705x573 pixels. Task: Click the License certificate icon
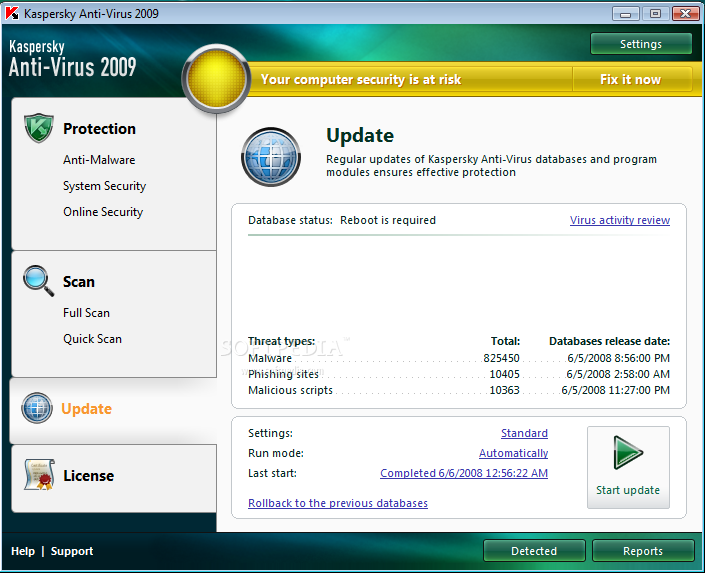click(x=39, y=475)
